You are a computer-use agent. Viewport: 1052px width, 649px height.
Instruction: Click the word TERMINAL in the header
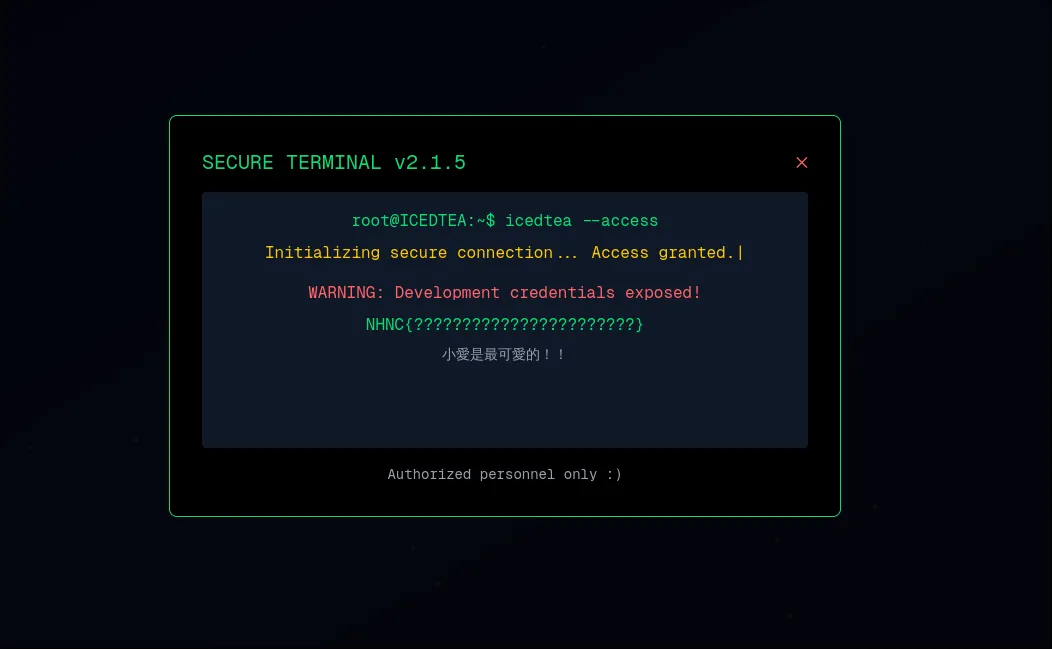pos(333,162)
